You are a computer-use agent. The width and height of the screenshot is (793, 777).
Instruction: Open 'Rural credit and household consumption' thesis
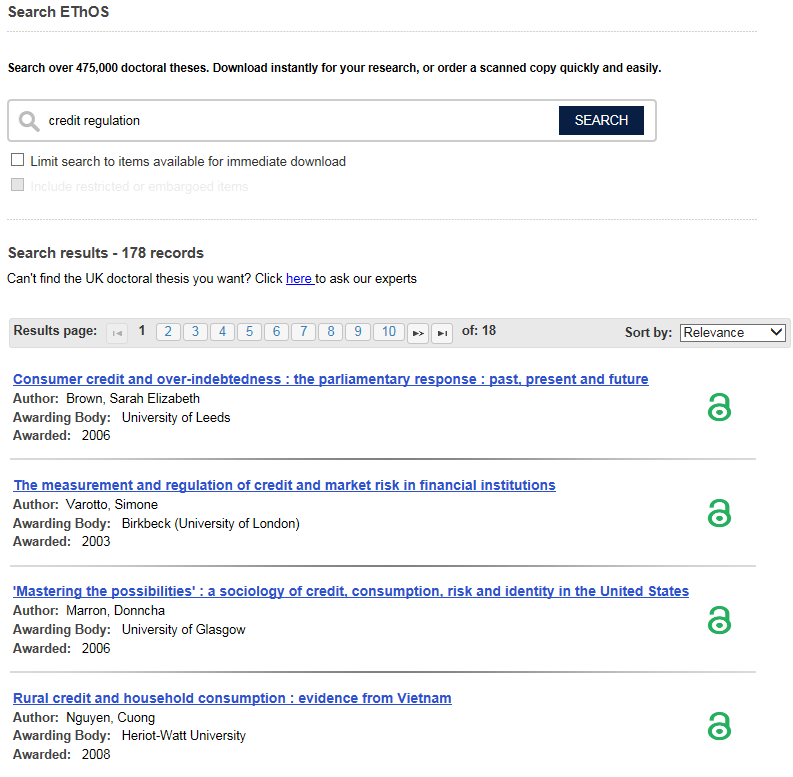(232, 698)
